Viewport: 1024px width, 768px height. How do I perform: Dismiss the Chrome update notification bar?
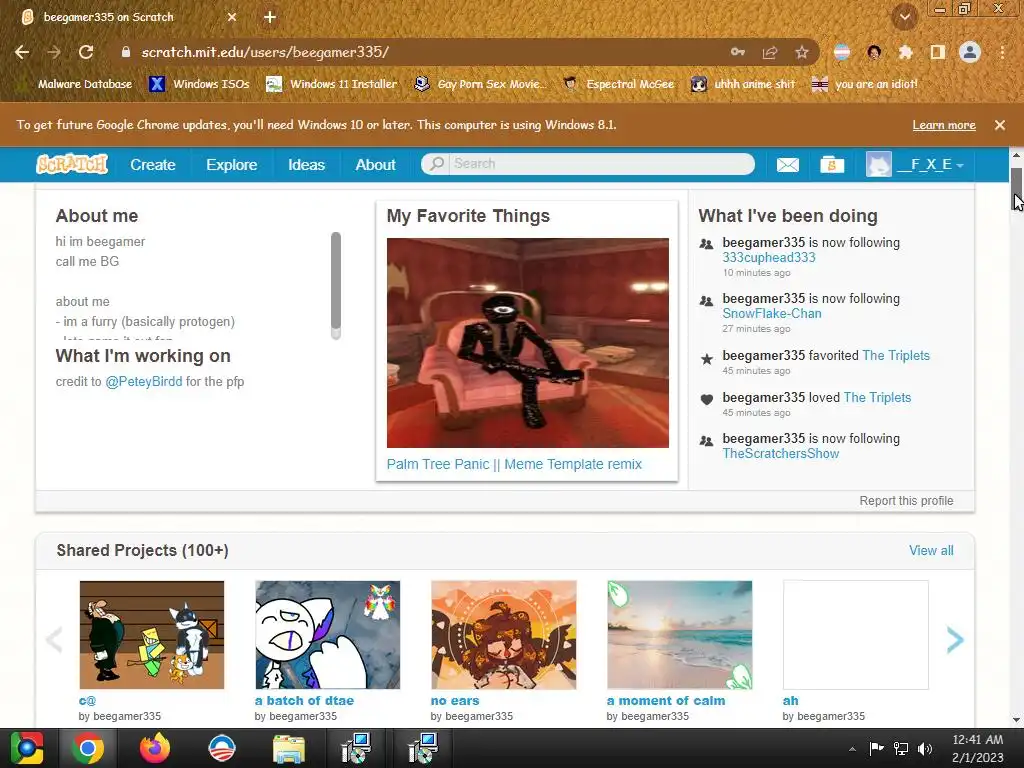click(1000, 125)
